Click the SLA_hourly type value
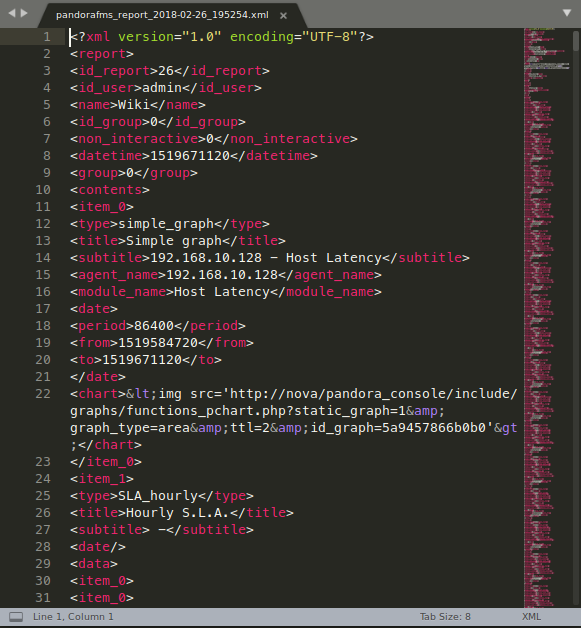Image resolution: width=581 pixels, height=628 pixels. (158, 496)
